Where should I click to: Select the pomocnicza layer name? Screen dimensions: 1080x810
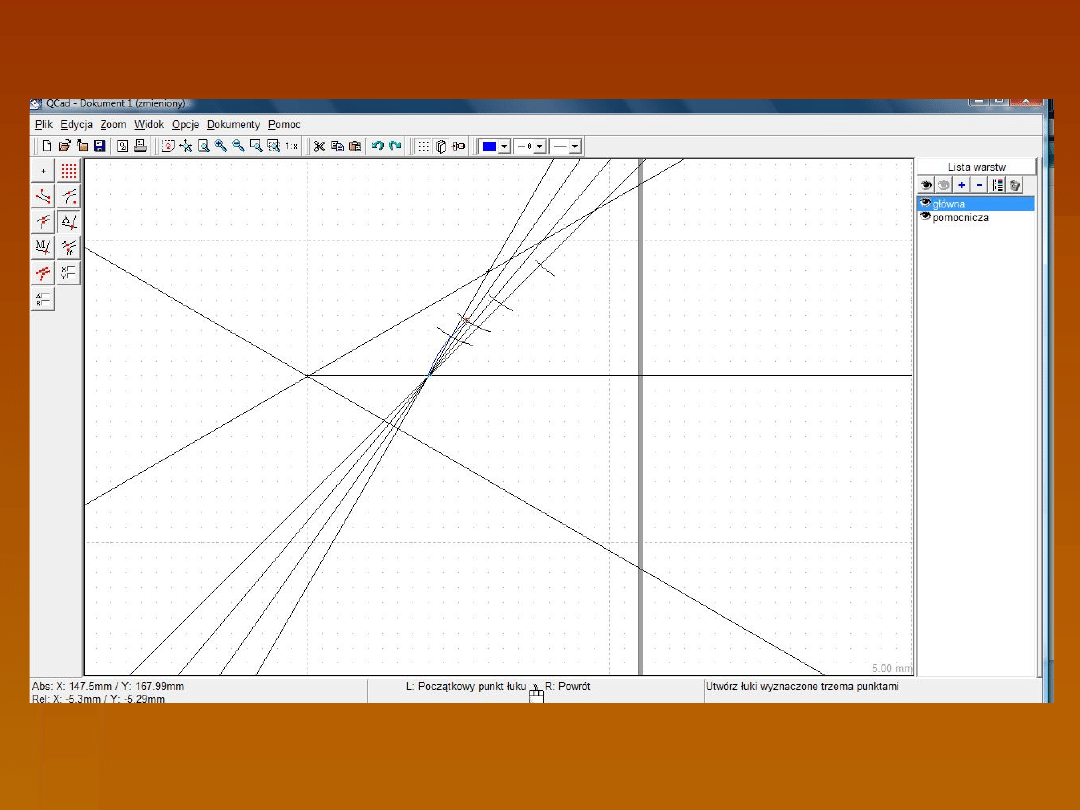(x=961, y=217)
